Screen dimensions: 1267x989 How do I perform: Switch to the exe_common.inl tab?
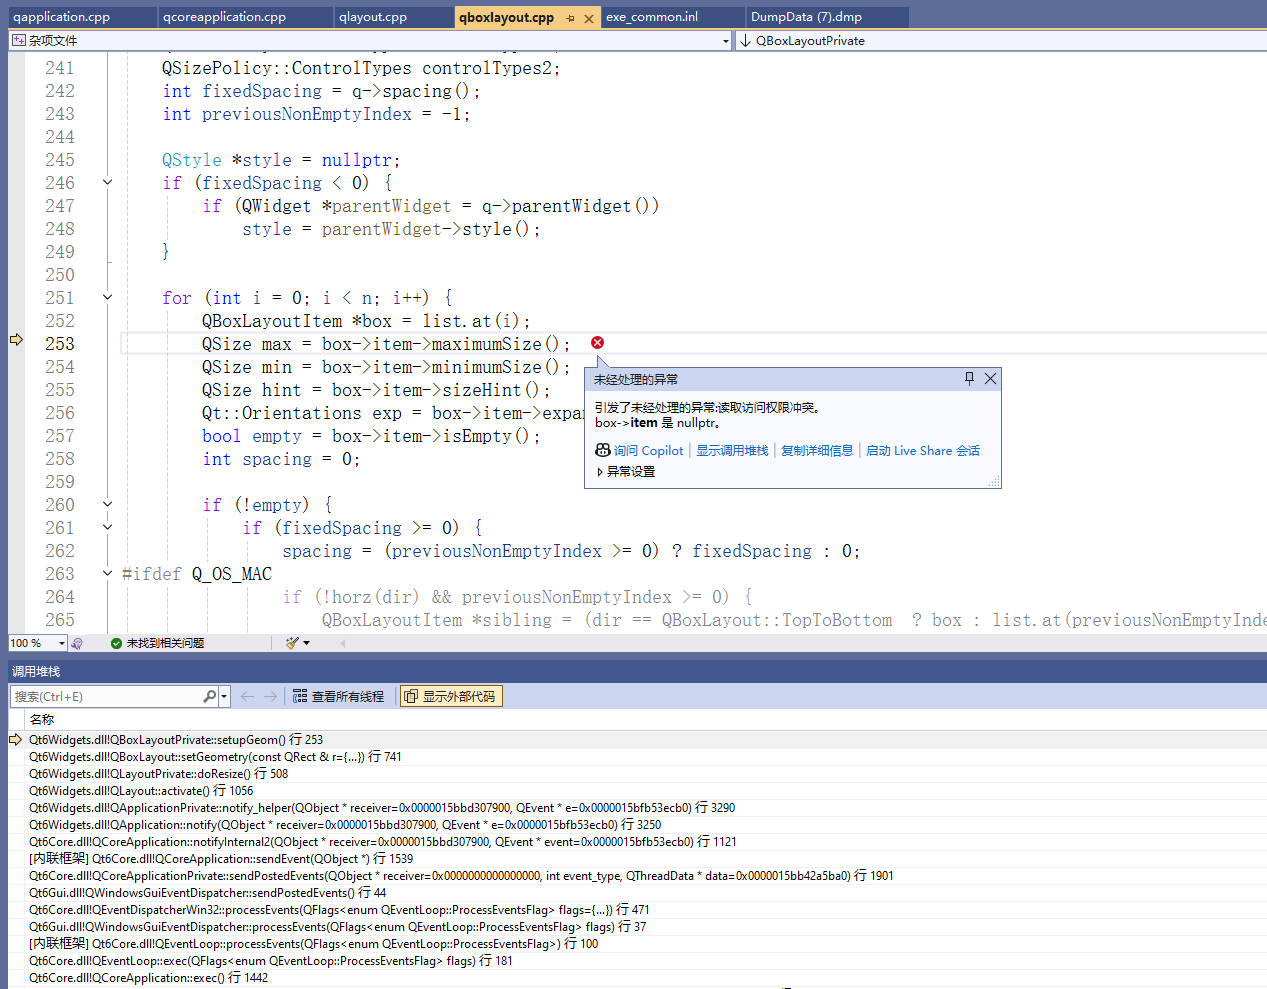coord(652,17)
